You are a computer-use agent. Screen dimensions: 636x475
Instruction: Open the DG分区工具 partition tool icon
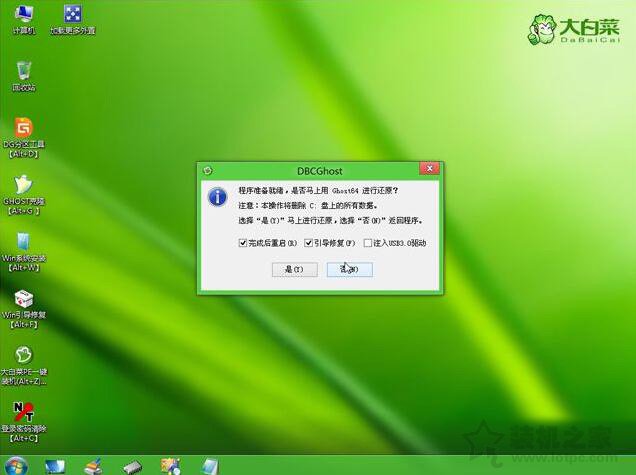pos(23,130)
